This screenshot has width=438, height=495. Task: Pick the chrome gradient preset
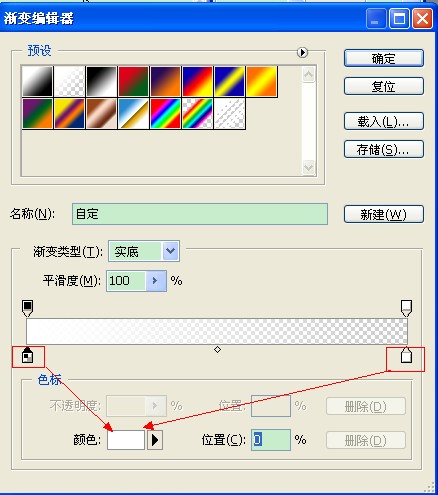[x=133, y=113]
